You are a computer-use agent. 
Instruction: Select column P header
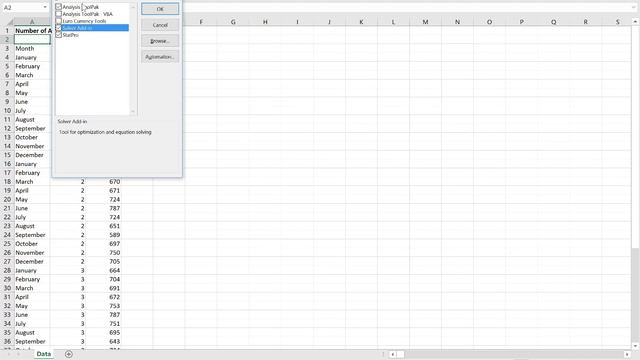tap(521, 22)
